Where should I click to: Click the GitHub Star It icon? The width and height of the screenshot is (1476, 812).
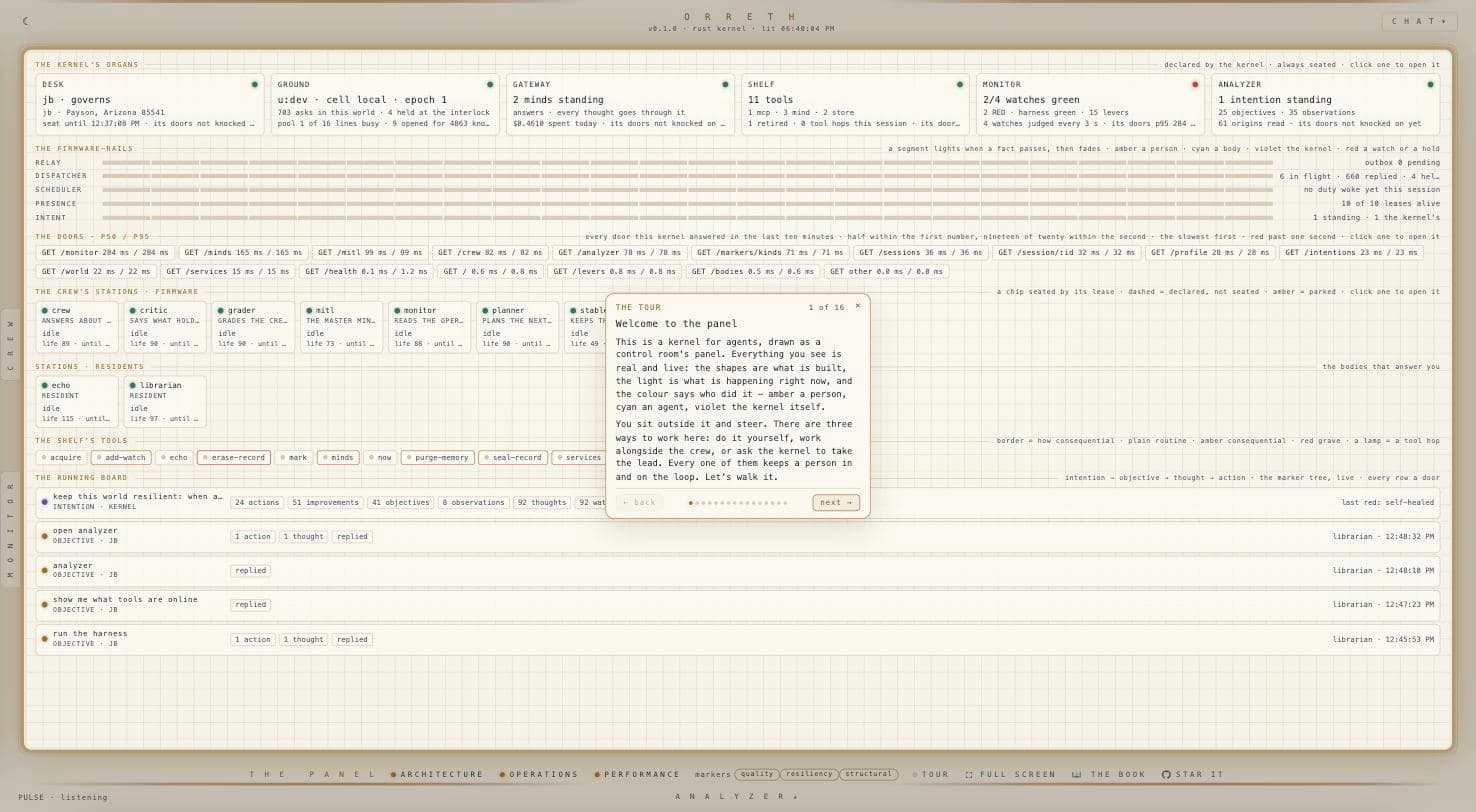click(x=1166, y=775)
